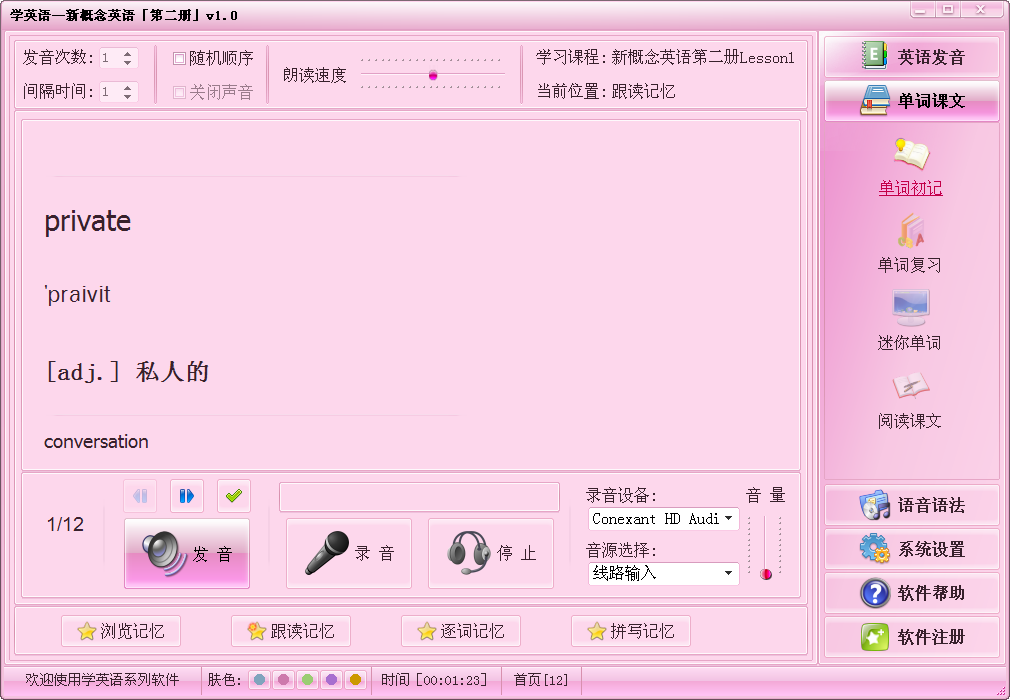
Task: Choose the orange skin color swatch
Action: pyautogui.click(x=355, y=679)
